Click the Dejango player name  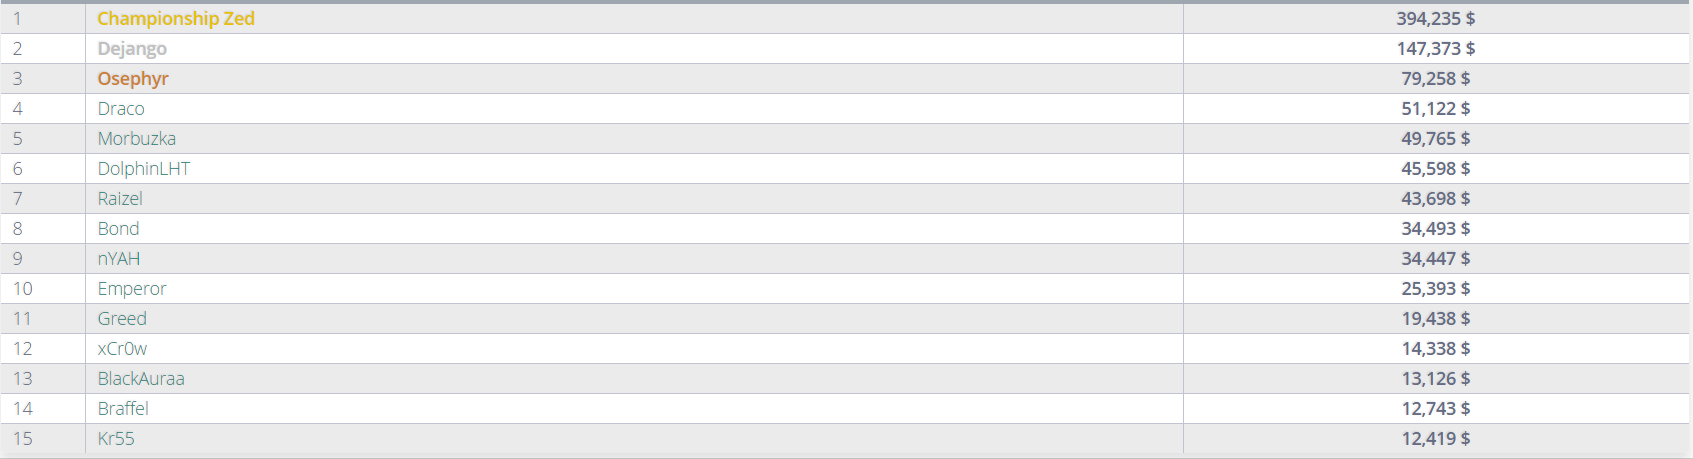click(132, 49)
